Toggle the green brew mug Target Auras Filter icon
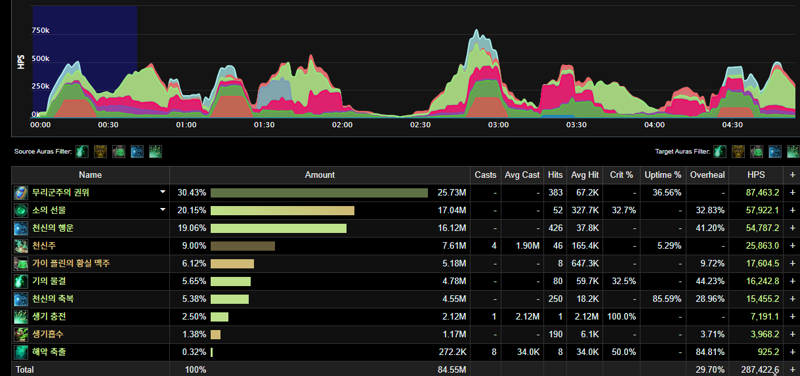The width and height of the screenshot is (800, 376). (x=757, y=152)
